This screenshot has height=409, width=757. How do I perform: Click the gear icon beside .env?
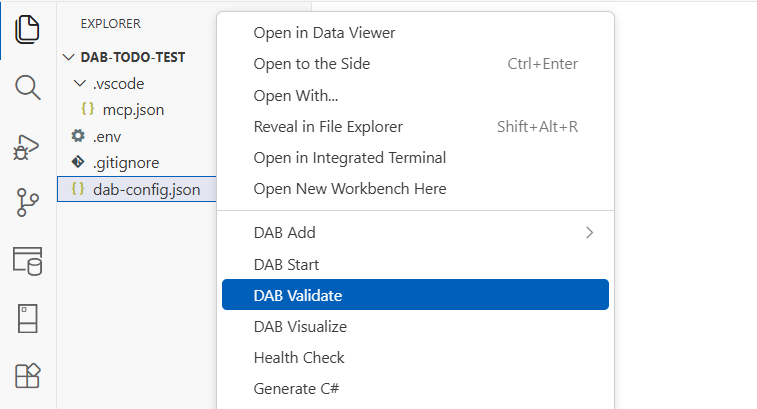coord(78,136)
